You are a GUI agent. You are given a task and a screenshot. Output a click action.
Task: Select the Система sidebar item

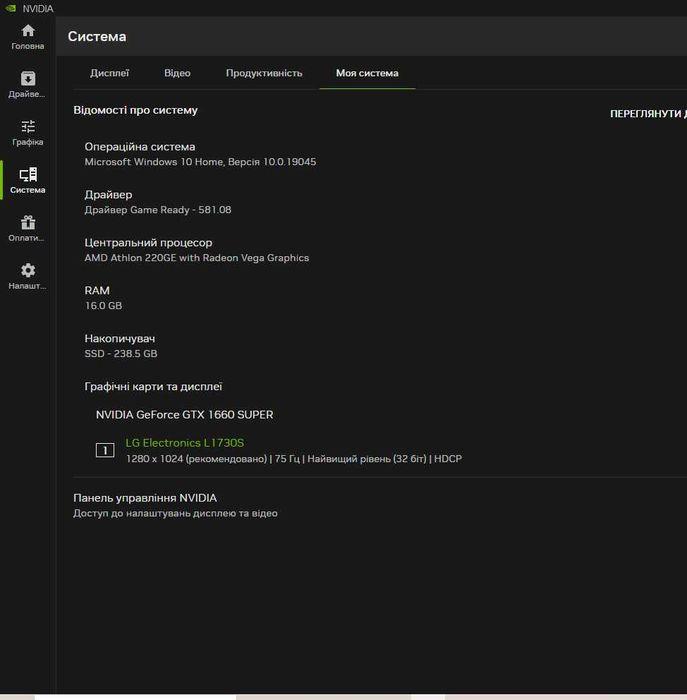coord(28,181)
